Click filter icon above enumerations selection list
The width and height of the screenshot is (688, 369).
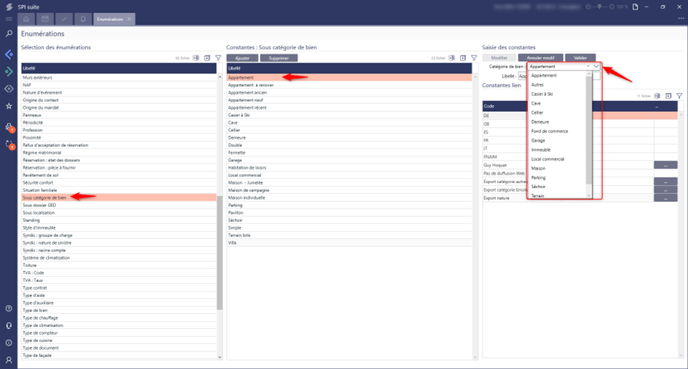pyautogui.click(x=218, y=58)
